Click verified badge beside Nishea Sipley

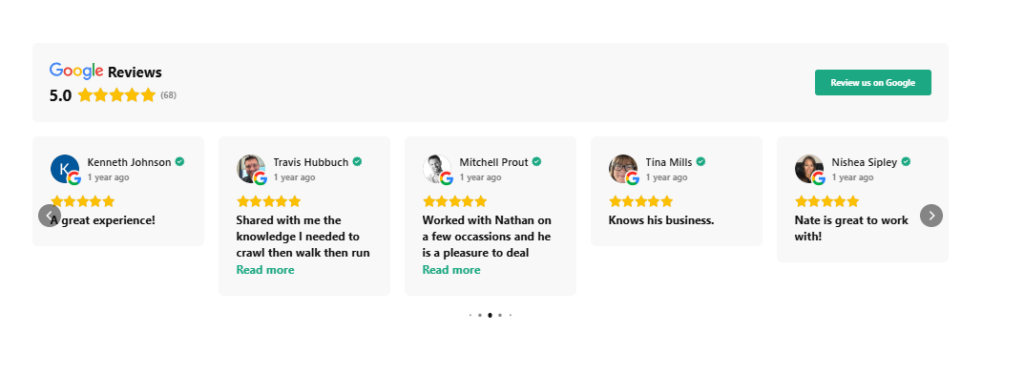(x=906, y=161)
